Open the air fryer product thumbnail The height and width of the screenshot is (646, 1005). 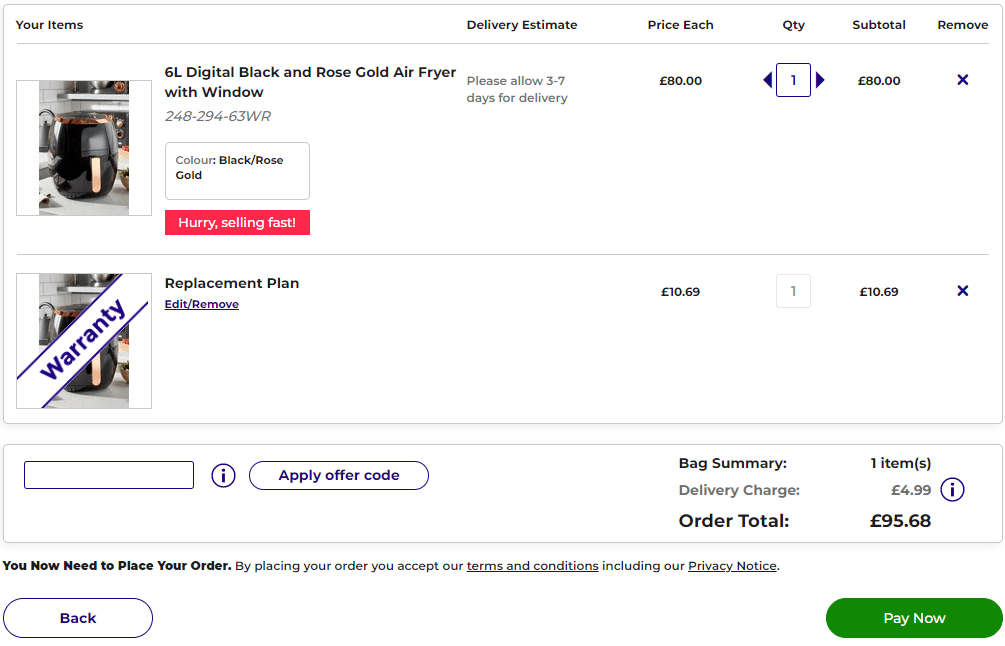click(x=84, y=148)
